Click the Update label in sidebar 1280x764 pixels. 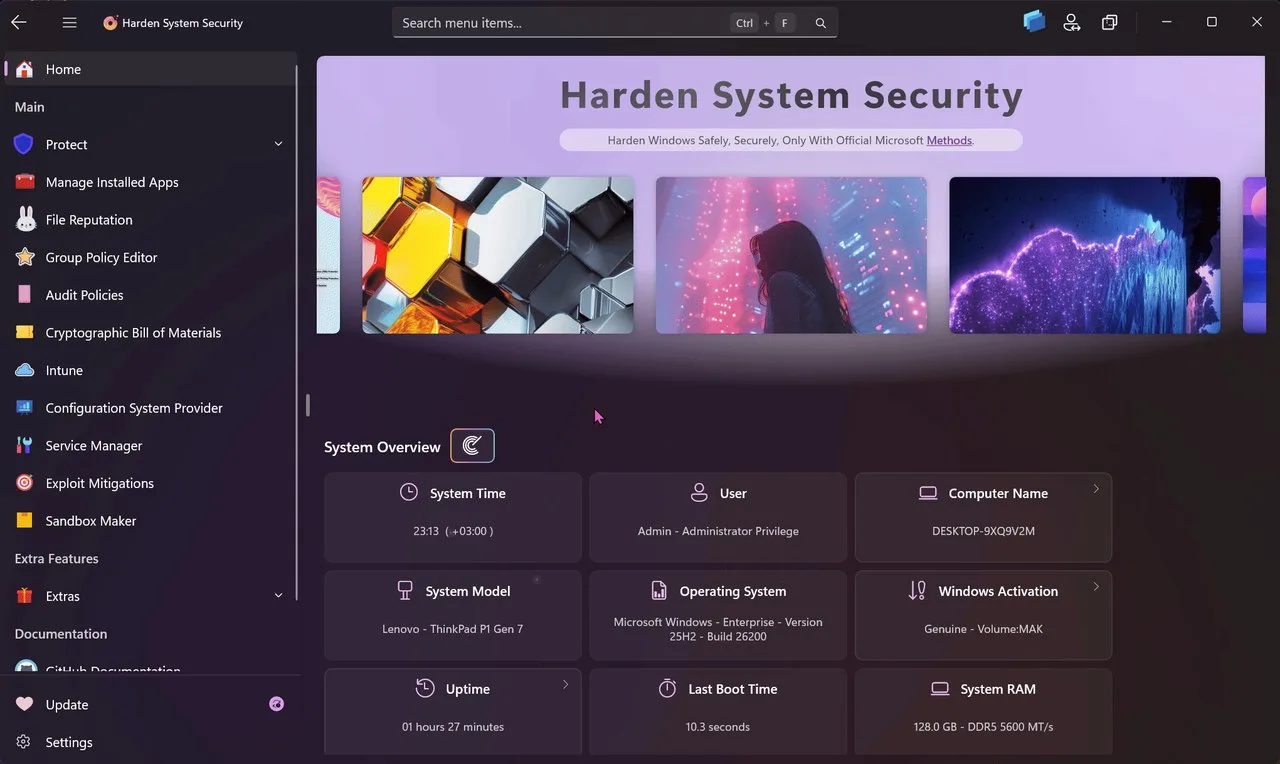(x=67, y=705)
